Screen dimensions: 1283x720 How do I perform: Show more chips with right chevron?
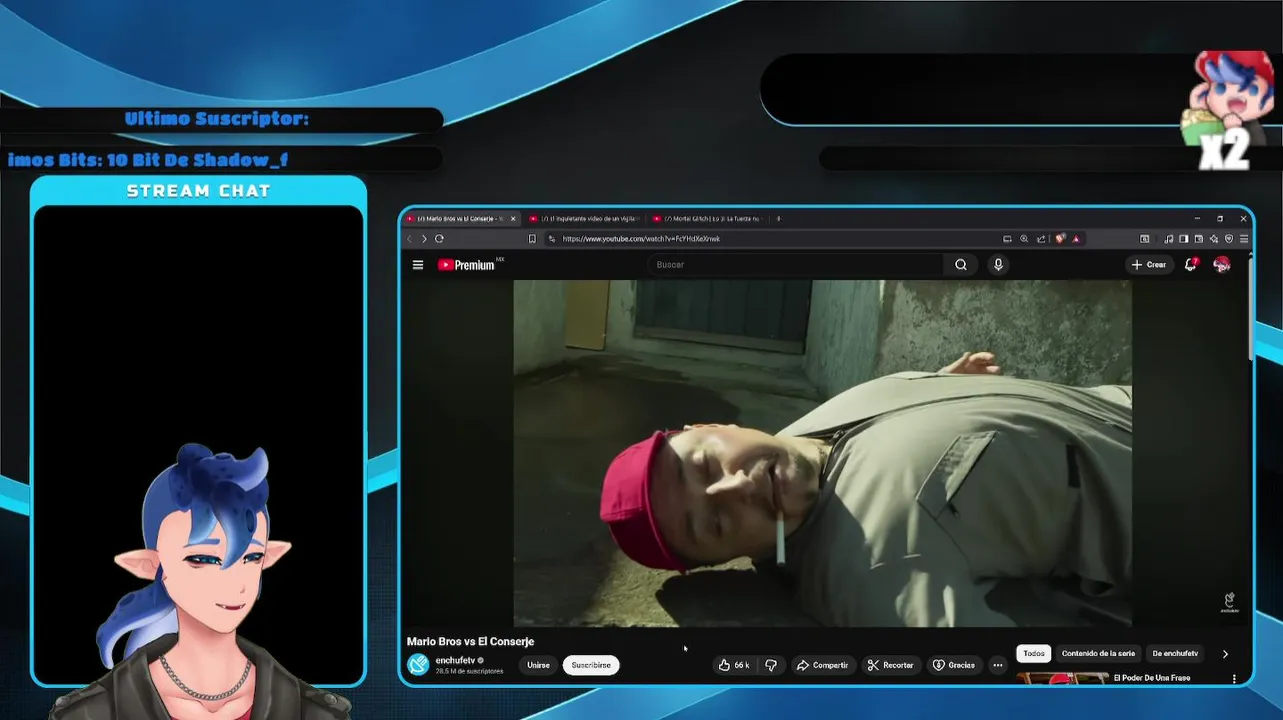tap(1225, 654)
